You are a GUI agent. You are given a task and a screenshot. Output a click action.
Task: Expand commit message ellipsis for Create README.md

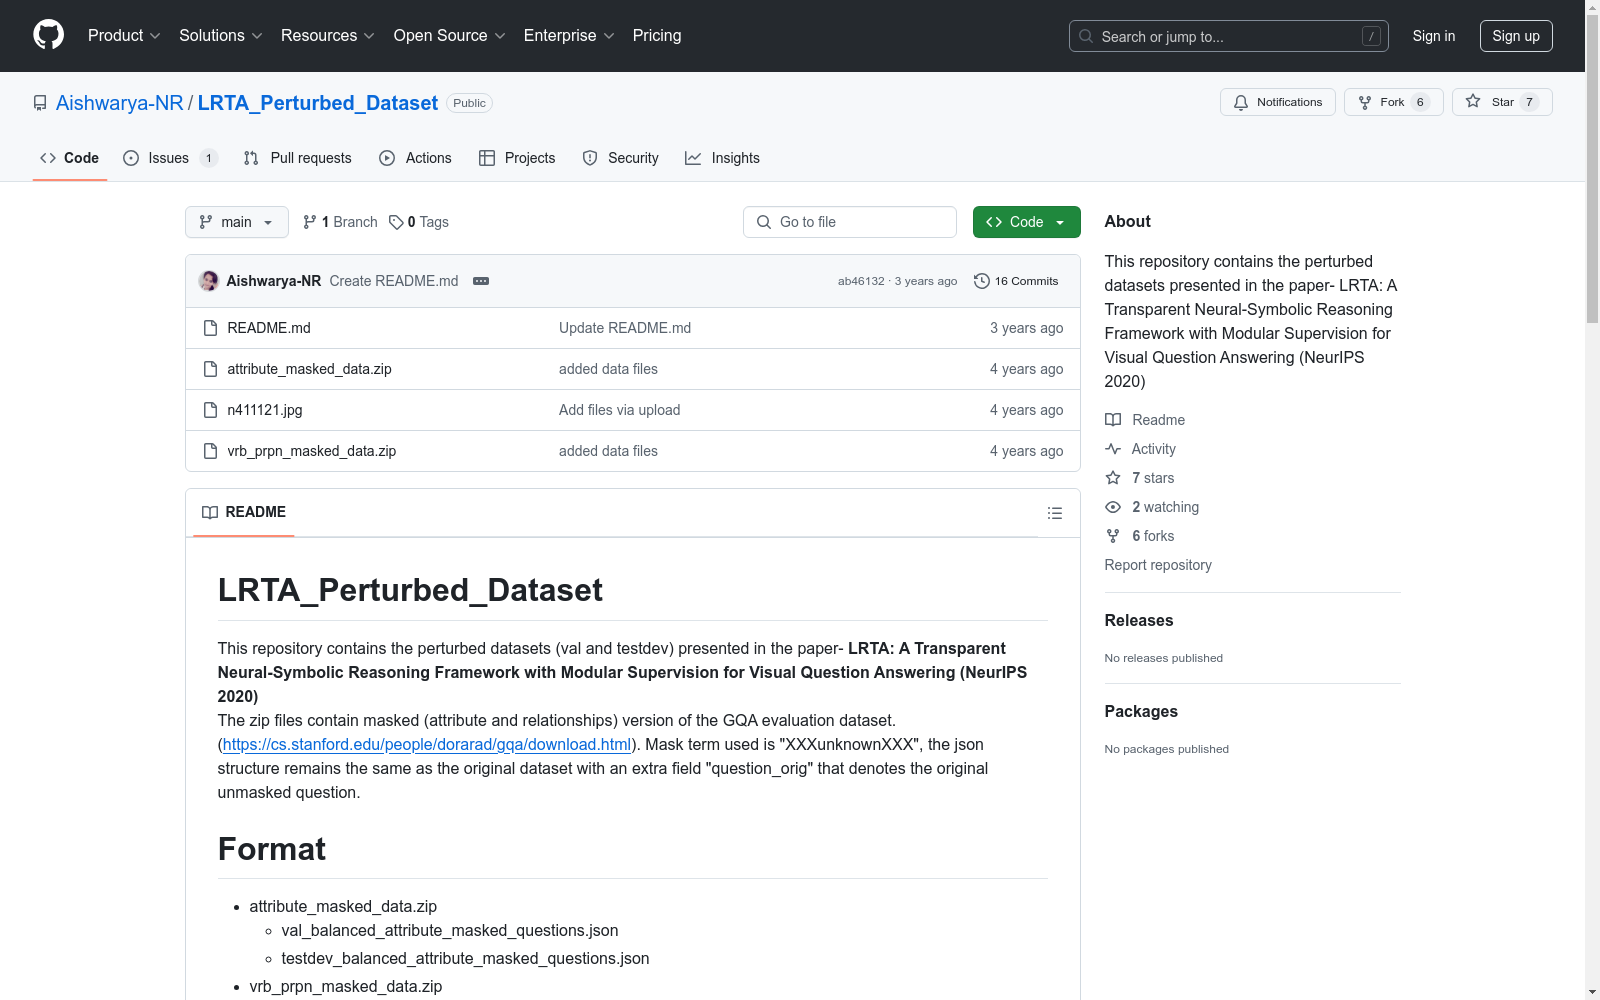481,281
